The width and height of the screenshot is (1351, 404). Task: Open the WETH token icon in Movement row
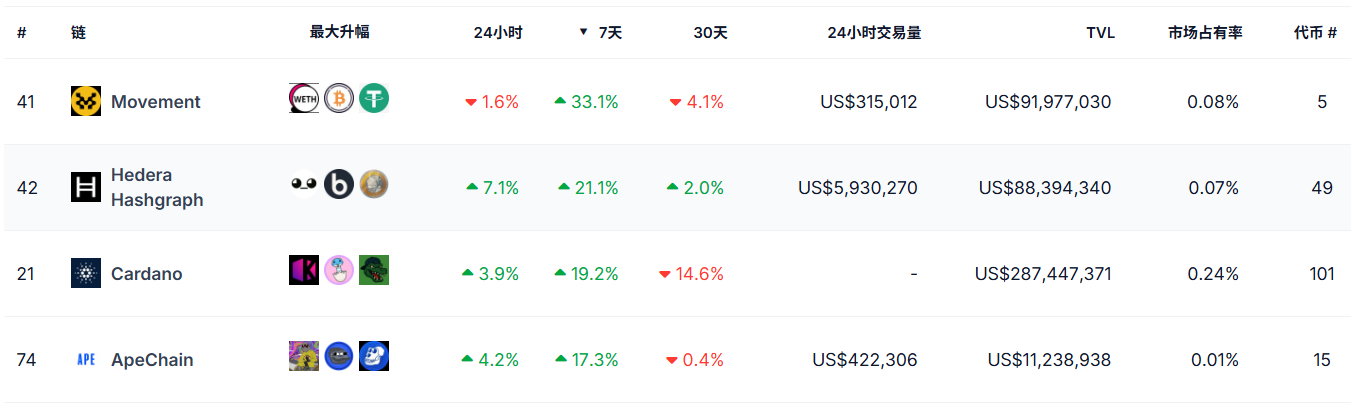point(304,98)
